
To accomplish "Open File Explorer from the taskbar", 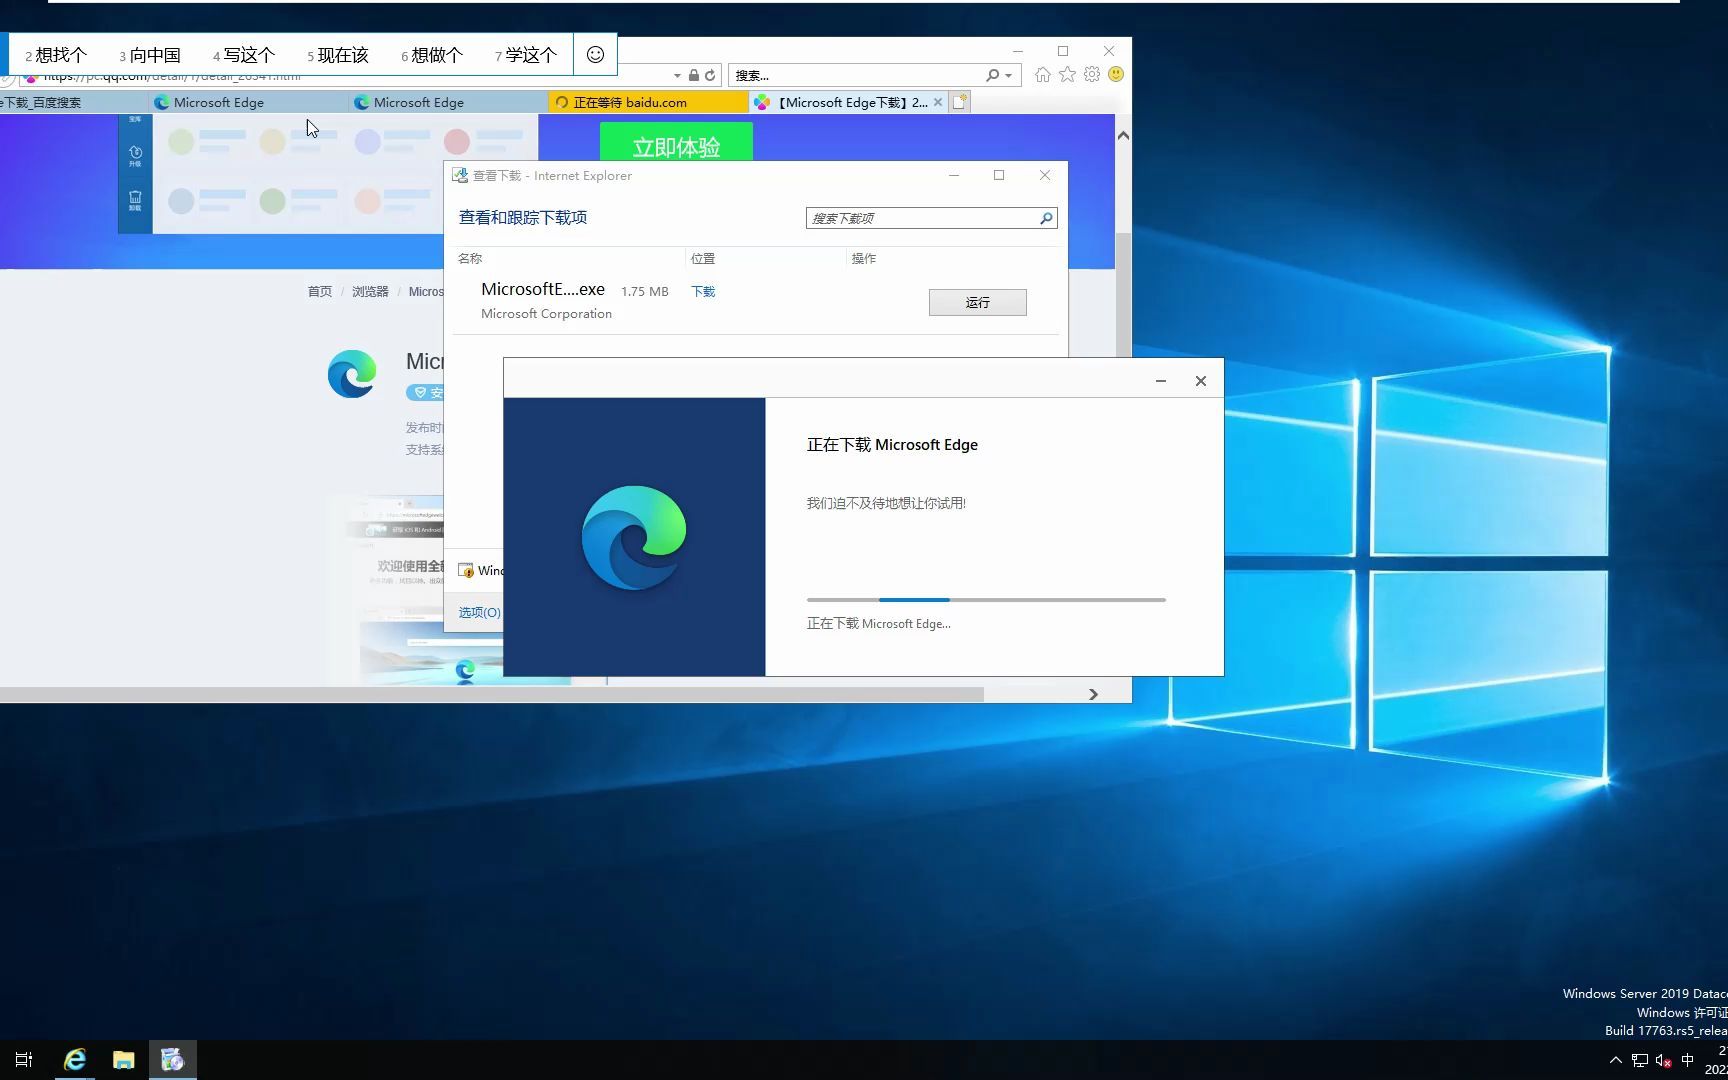I will [124, 1060].
